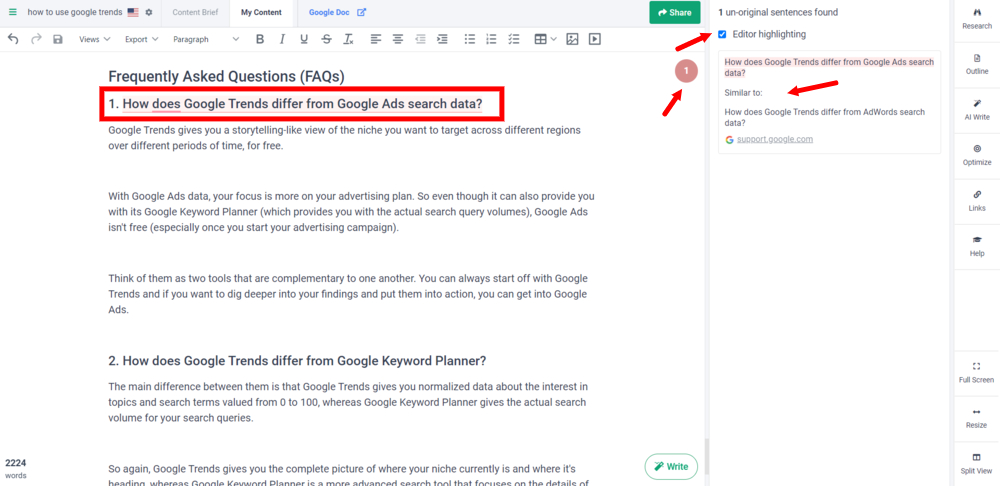This screenshot has height=486, width=1000.
Task: Click the undo arrow icon
Action: pyautogui.click(x=13, y=39)
